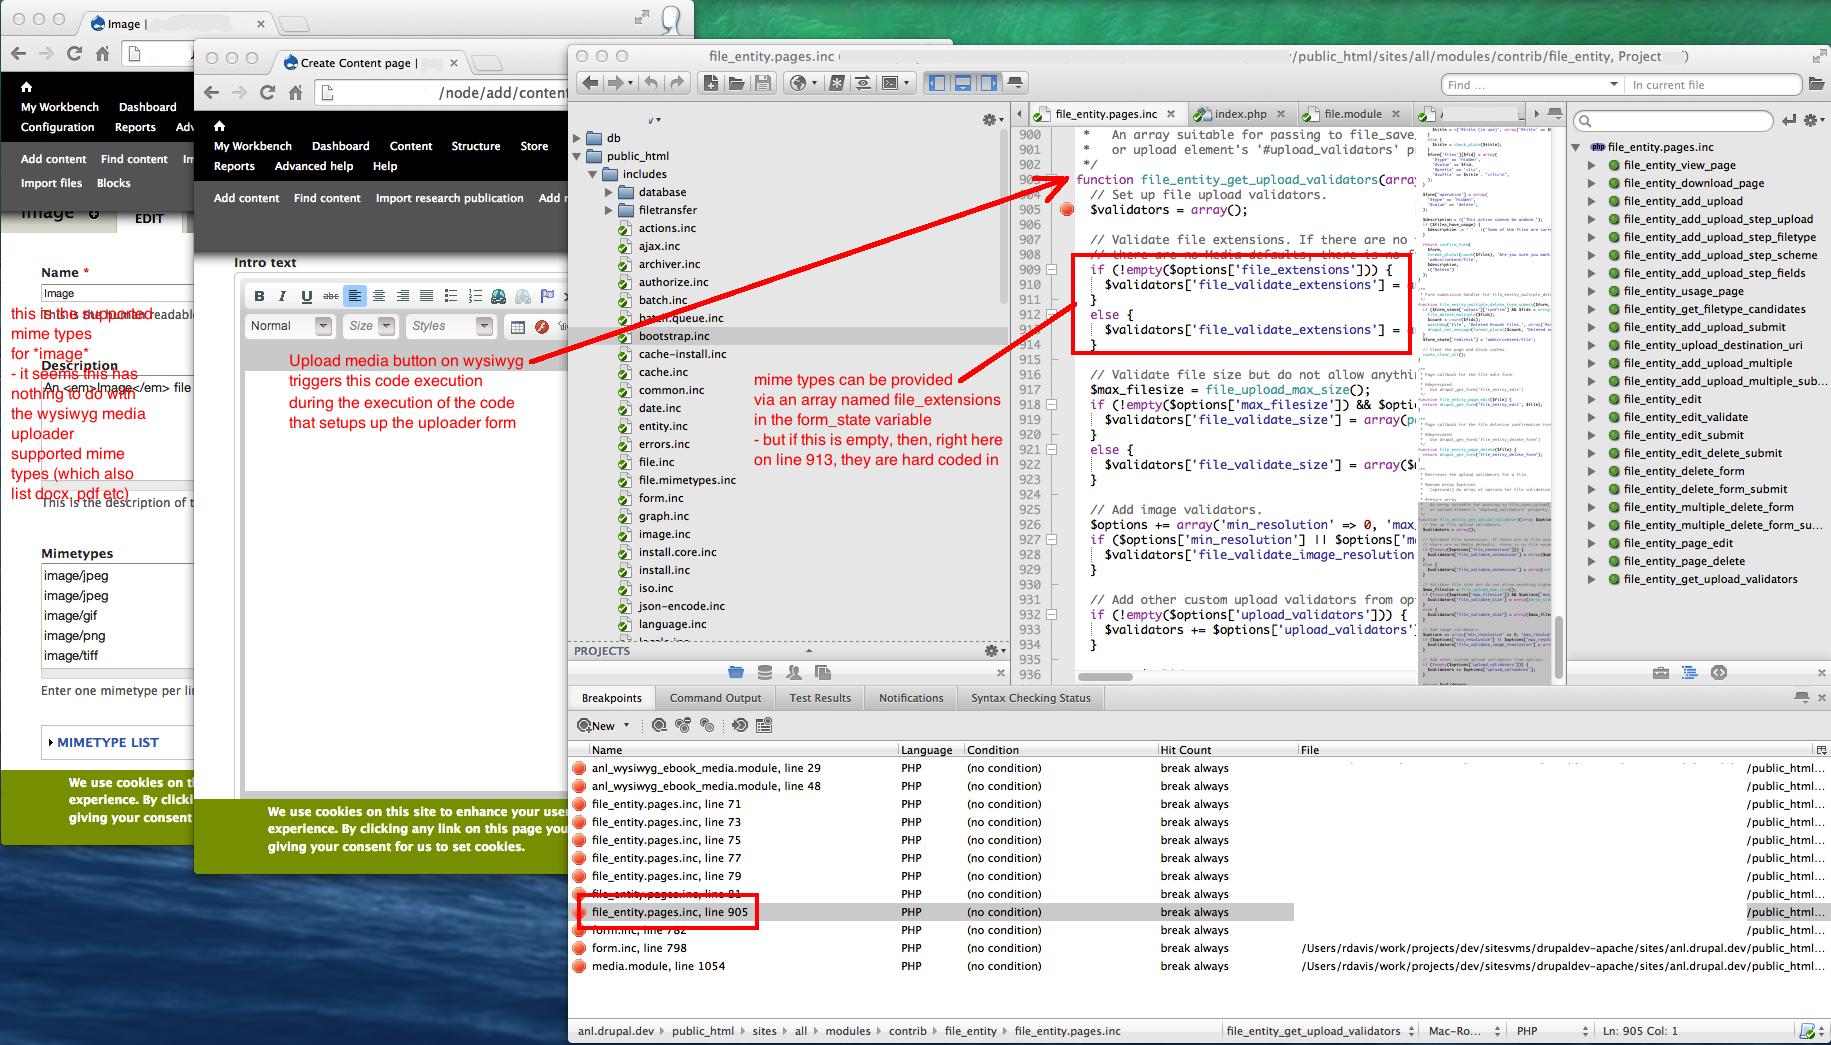Close the file_entity.pages.inc editor tab
This screenshot has width=1831, height=1045.
(1171, 114)
